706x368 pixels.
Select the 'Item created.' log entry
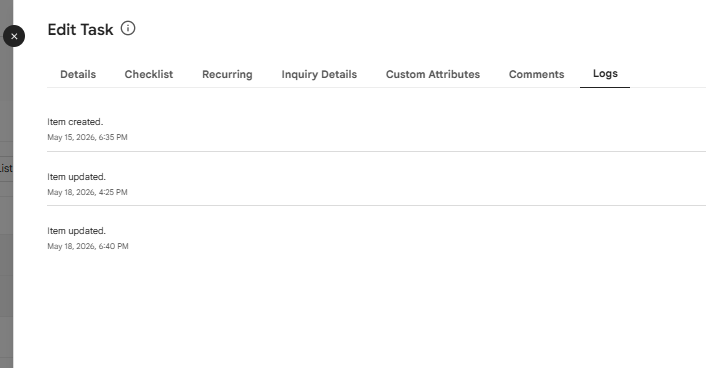point(75,122)
